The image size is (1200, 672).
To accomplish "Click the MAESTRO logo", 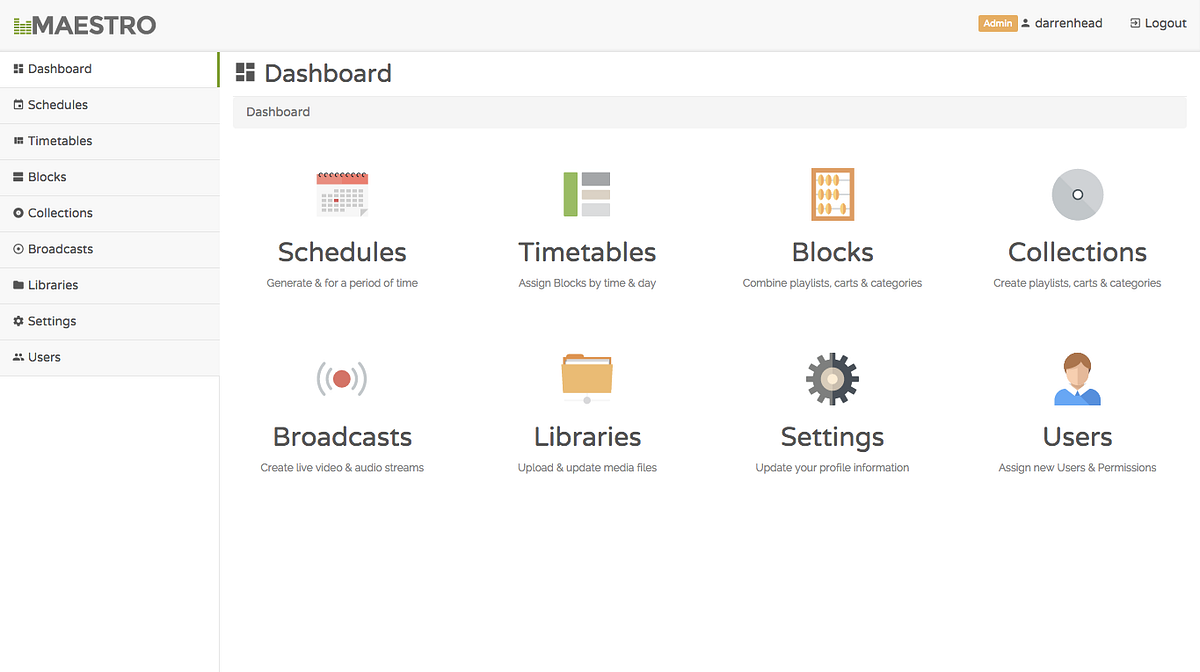I will 85,24.
